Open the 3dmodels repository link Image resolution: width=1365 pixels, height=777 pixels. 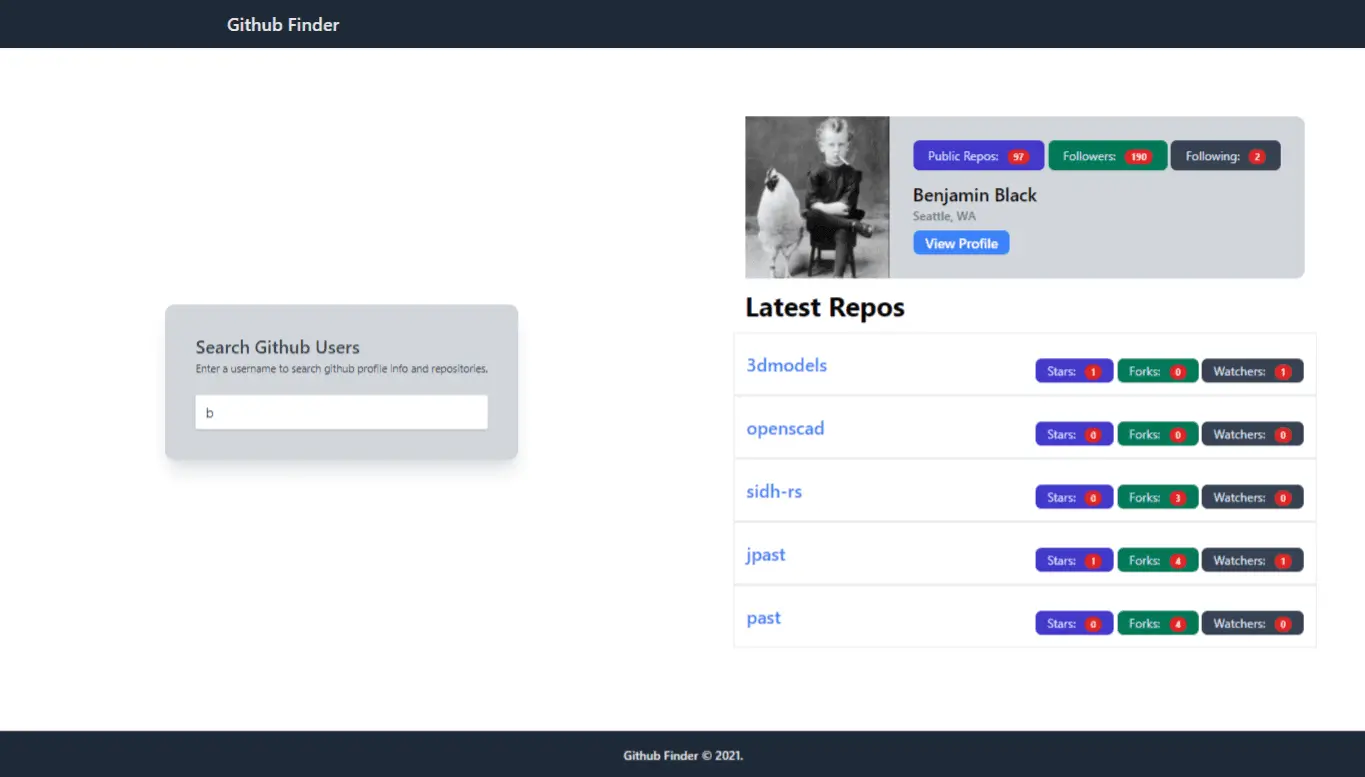click(x=786, y=365)
